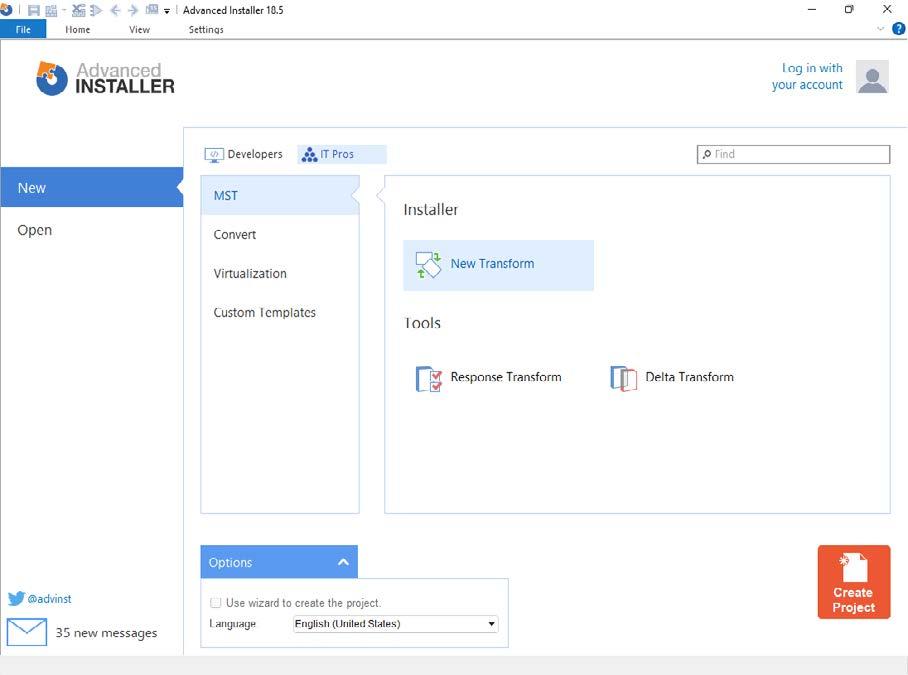Click the Advanced Installer app icon in title bar
Viewport: 908px width, 675px height.
[6, 10]
